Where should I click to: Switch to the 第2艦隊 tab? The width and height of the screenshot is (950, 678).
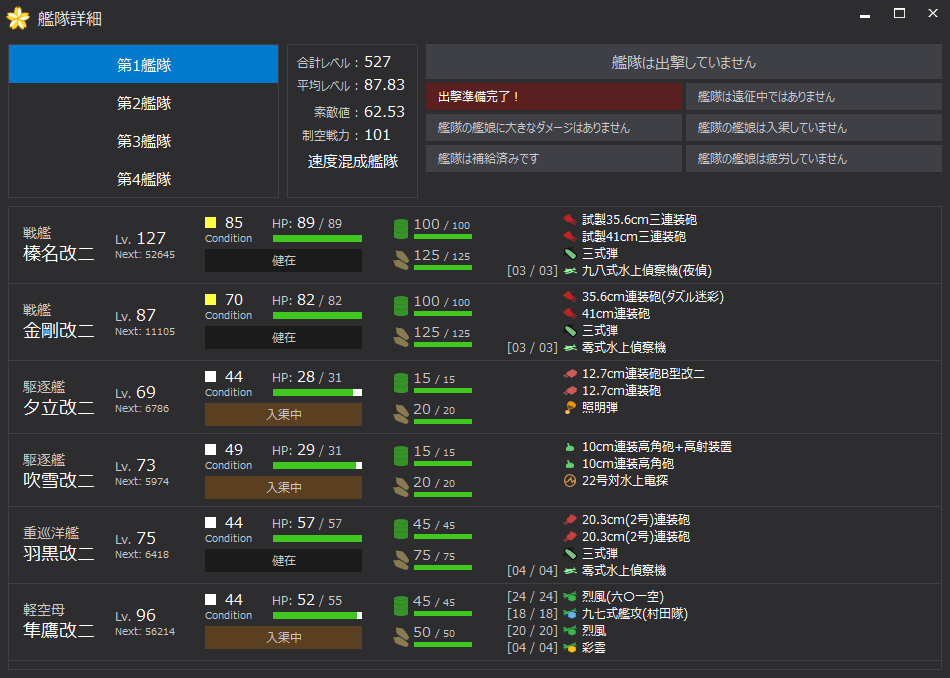pyautogui.click(x=144, y=103)
